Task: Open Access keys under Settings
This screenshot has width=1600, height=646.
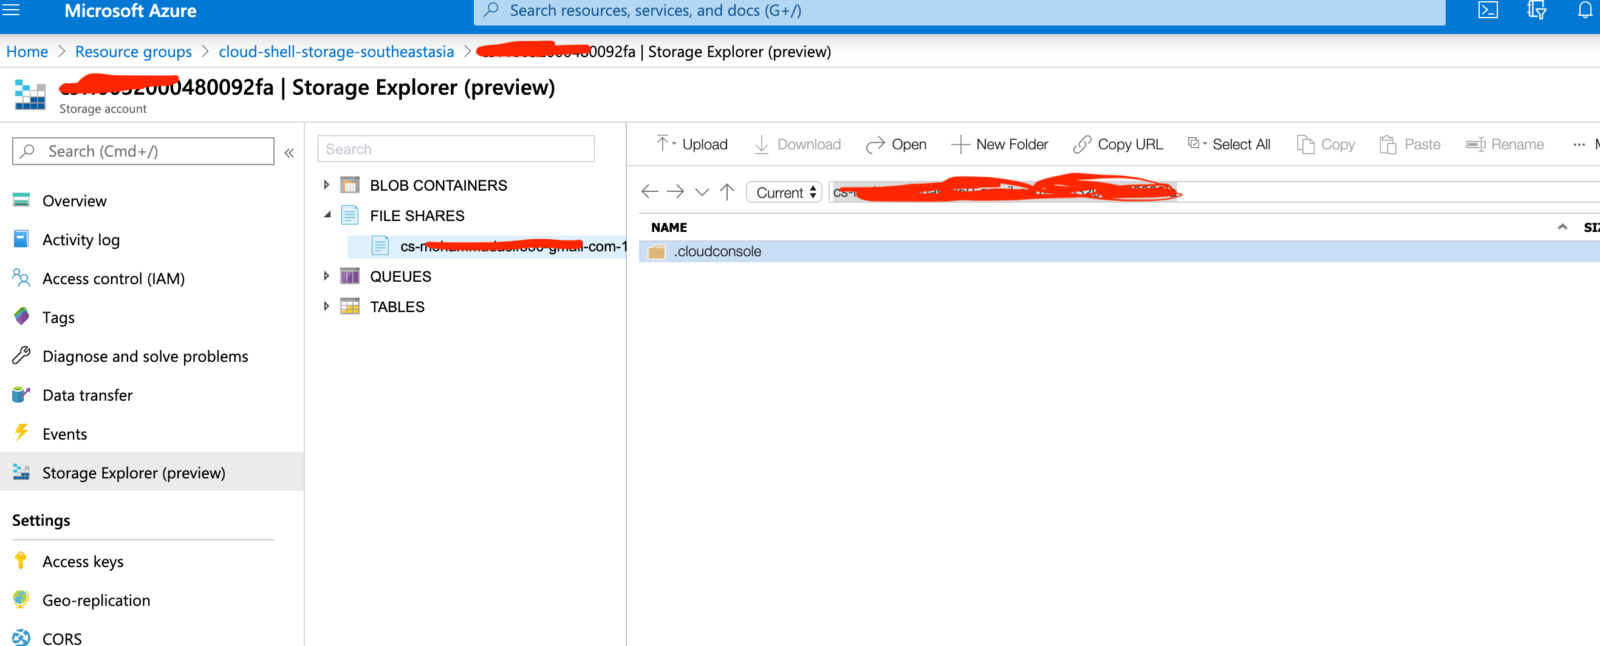Action: [x=83, y=562]
